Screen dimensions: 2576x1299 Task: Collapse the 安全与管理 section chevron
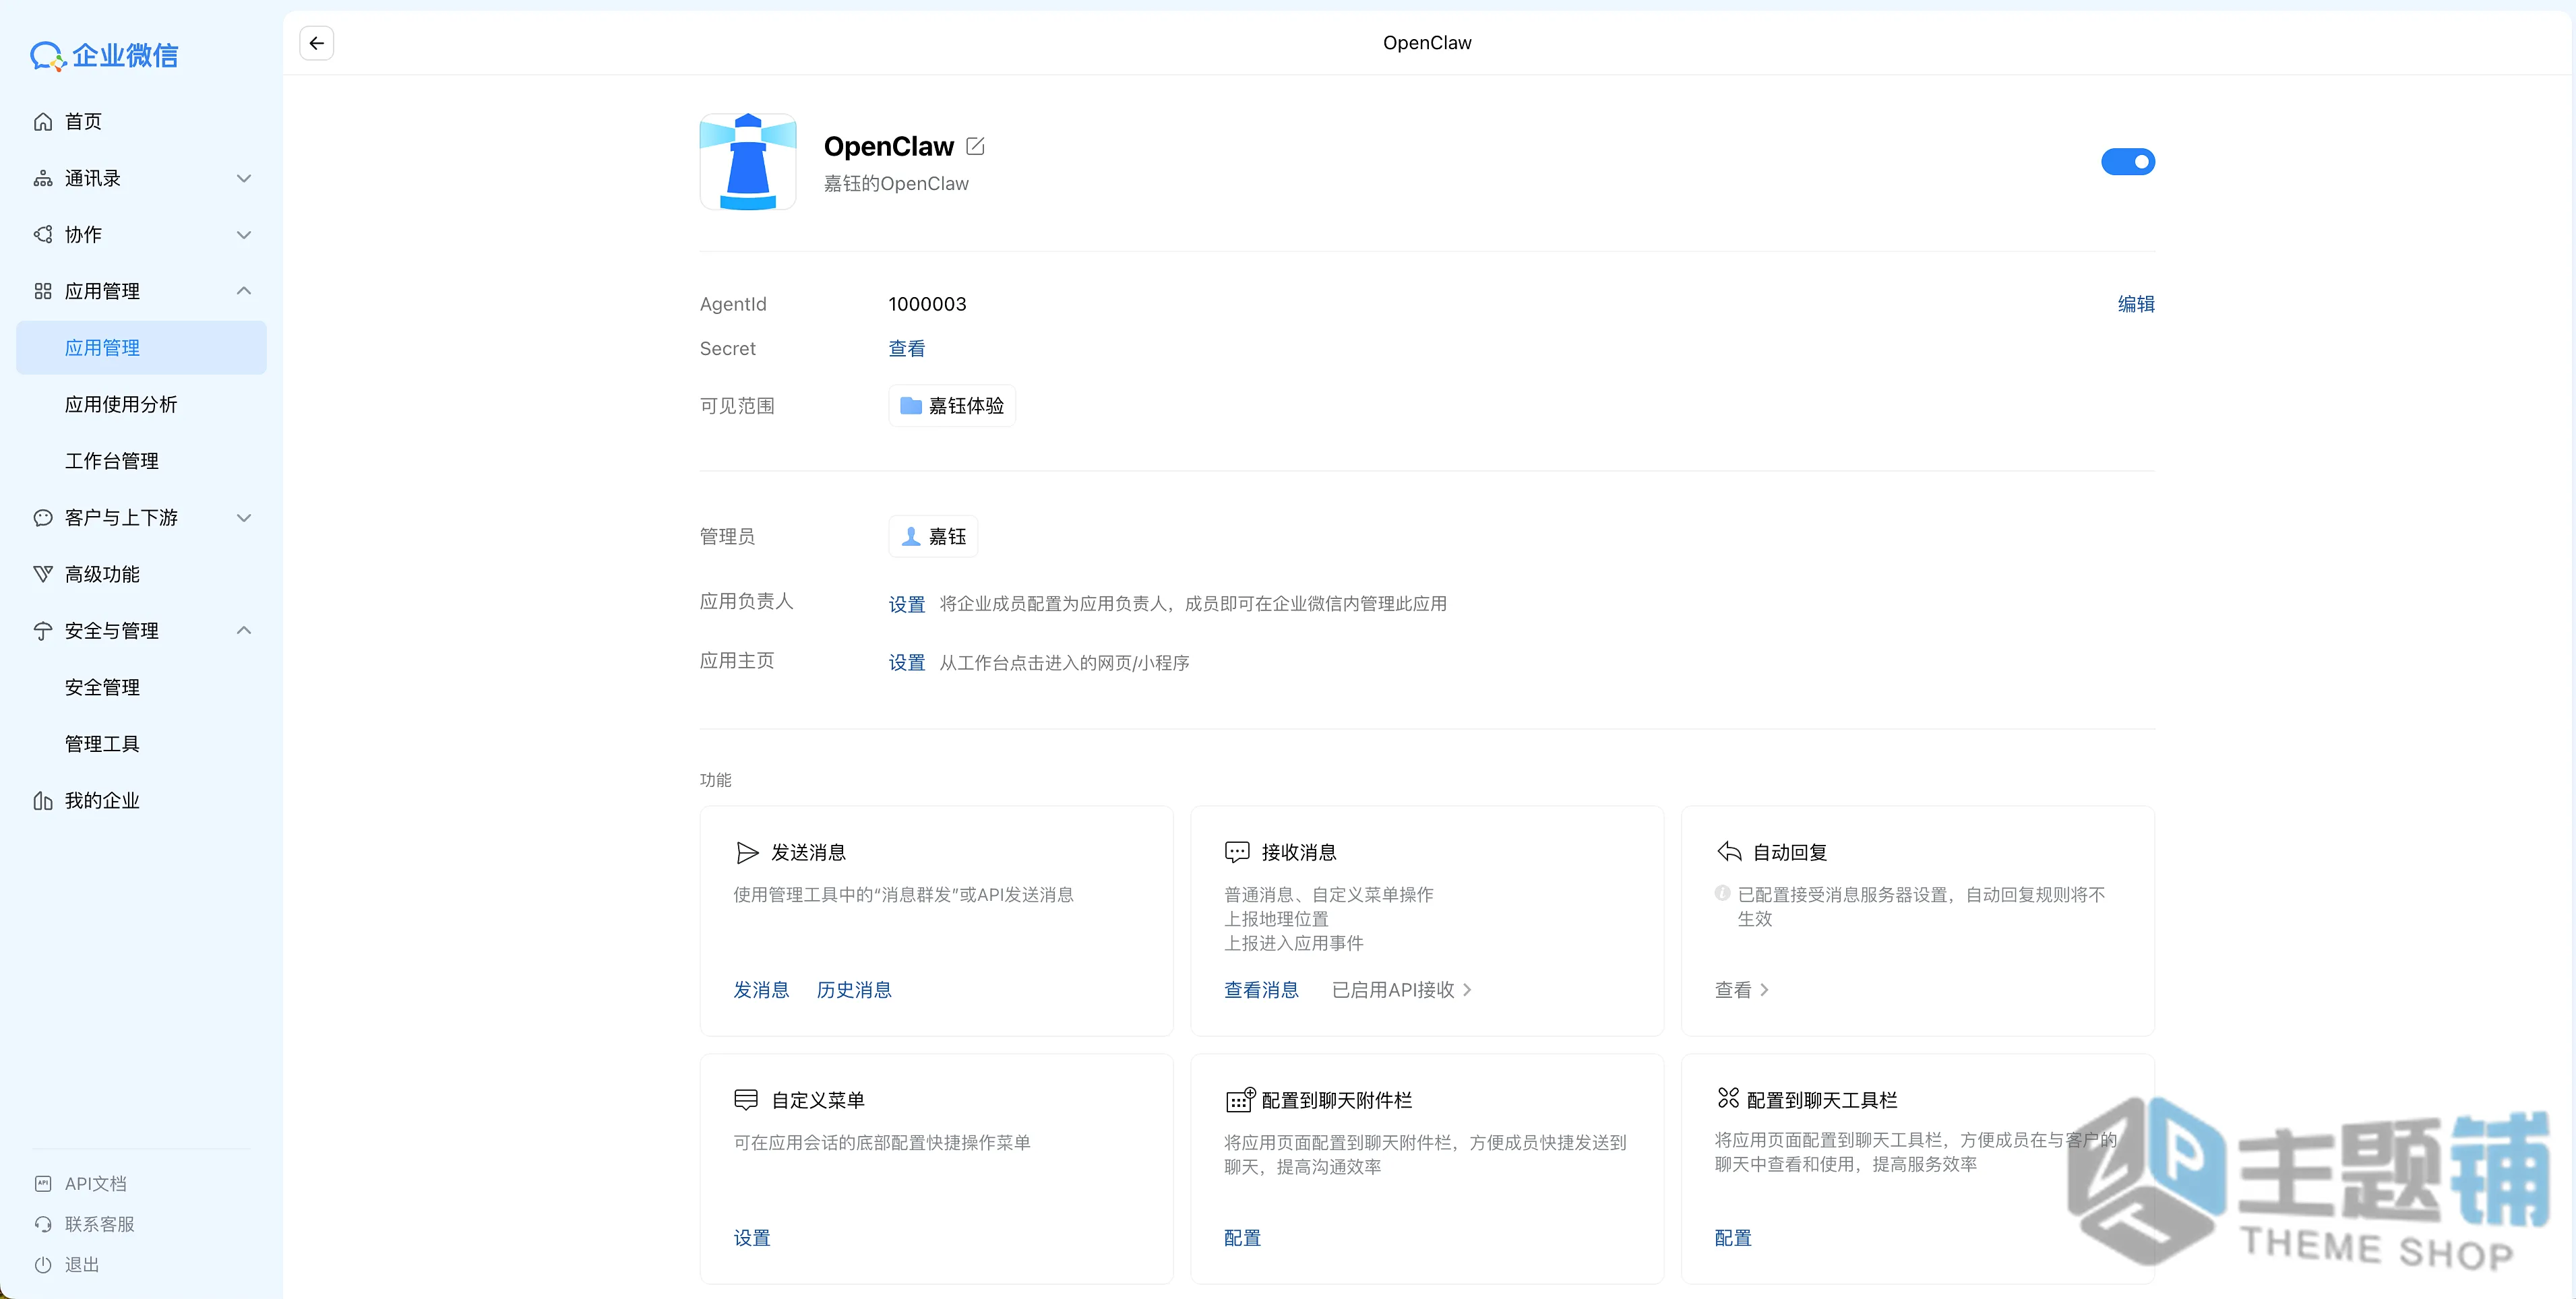243,630
